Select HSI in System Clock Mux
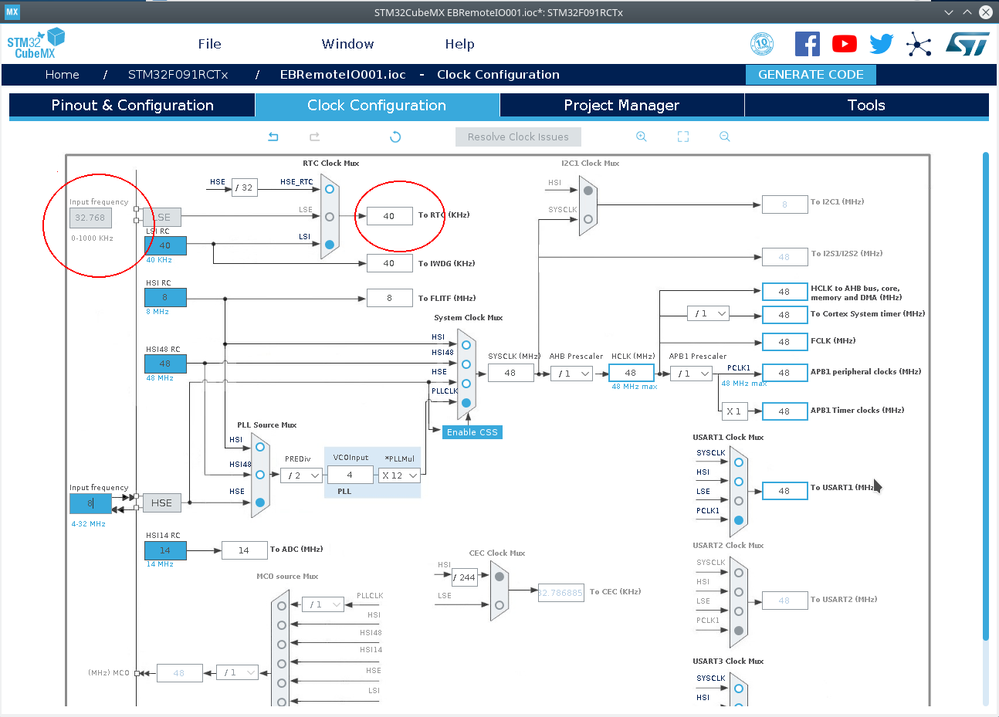999x717 pixels. (x=466, y=345)
